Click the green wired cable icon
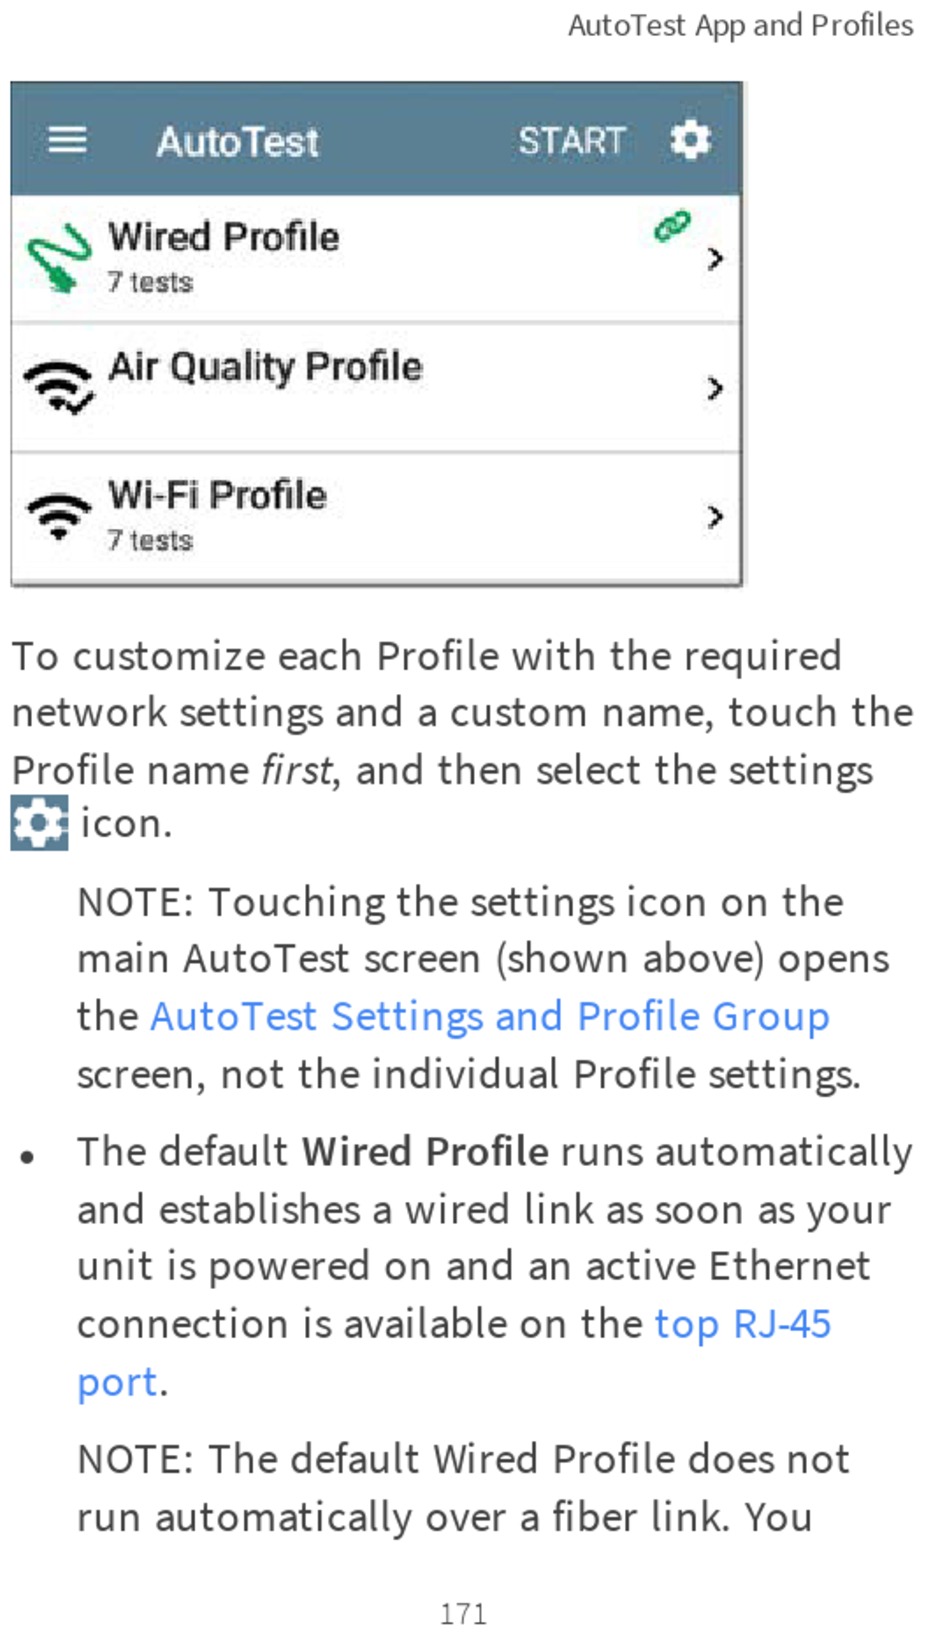The image size is (950, 1647). [x=58, y=258]
